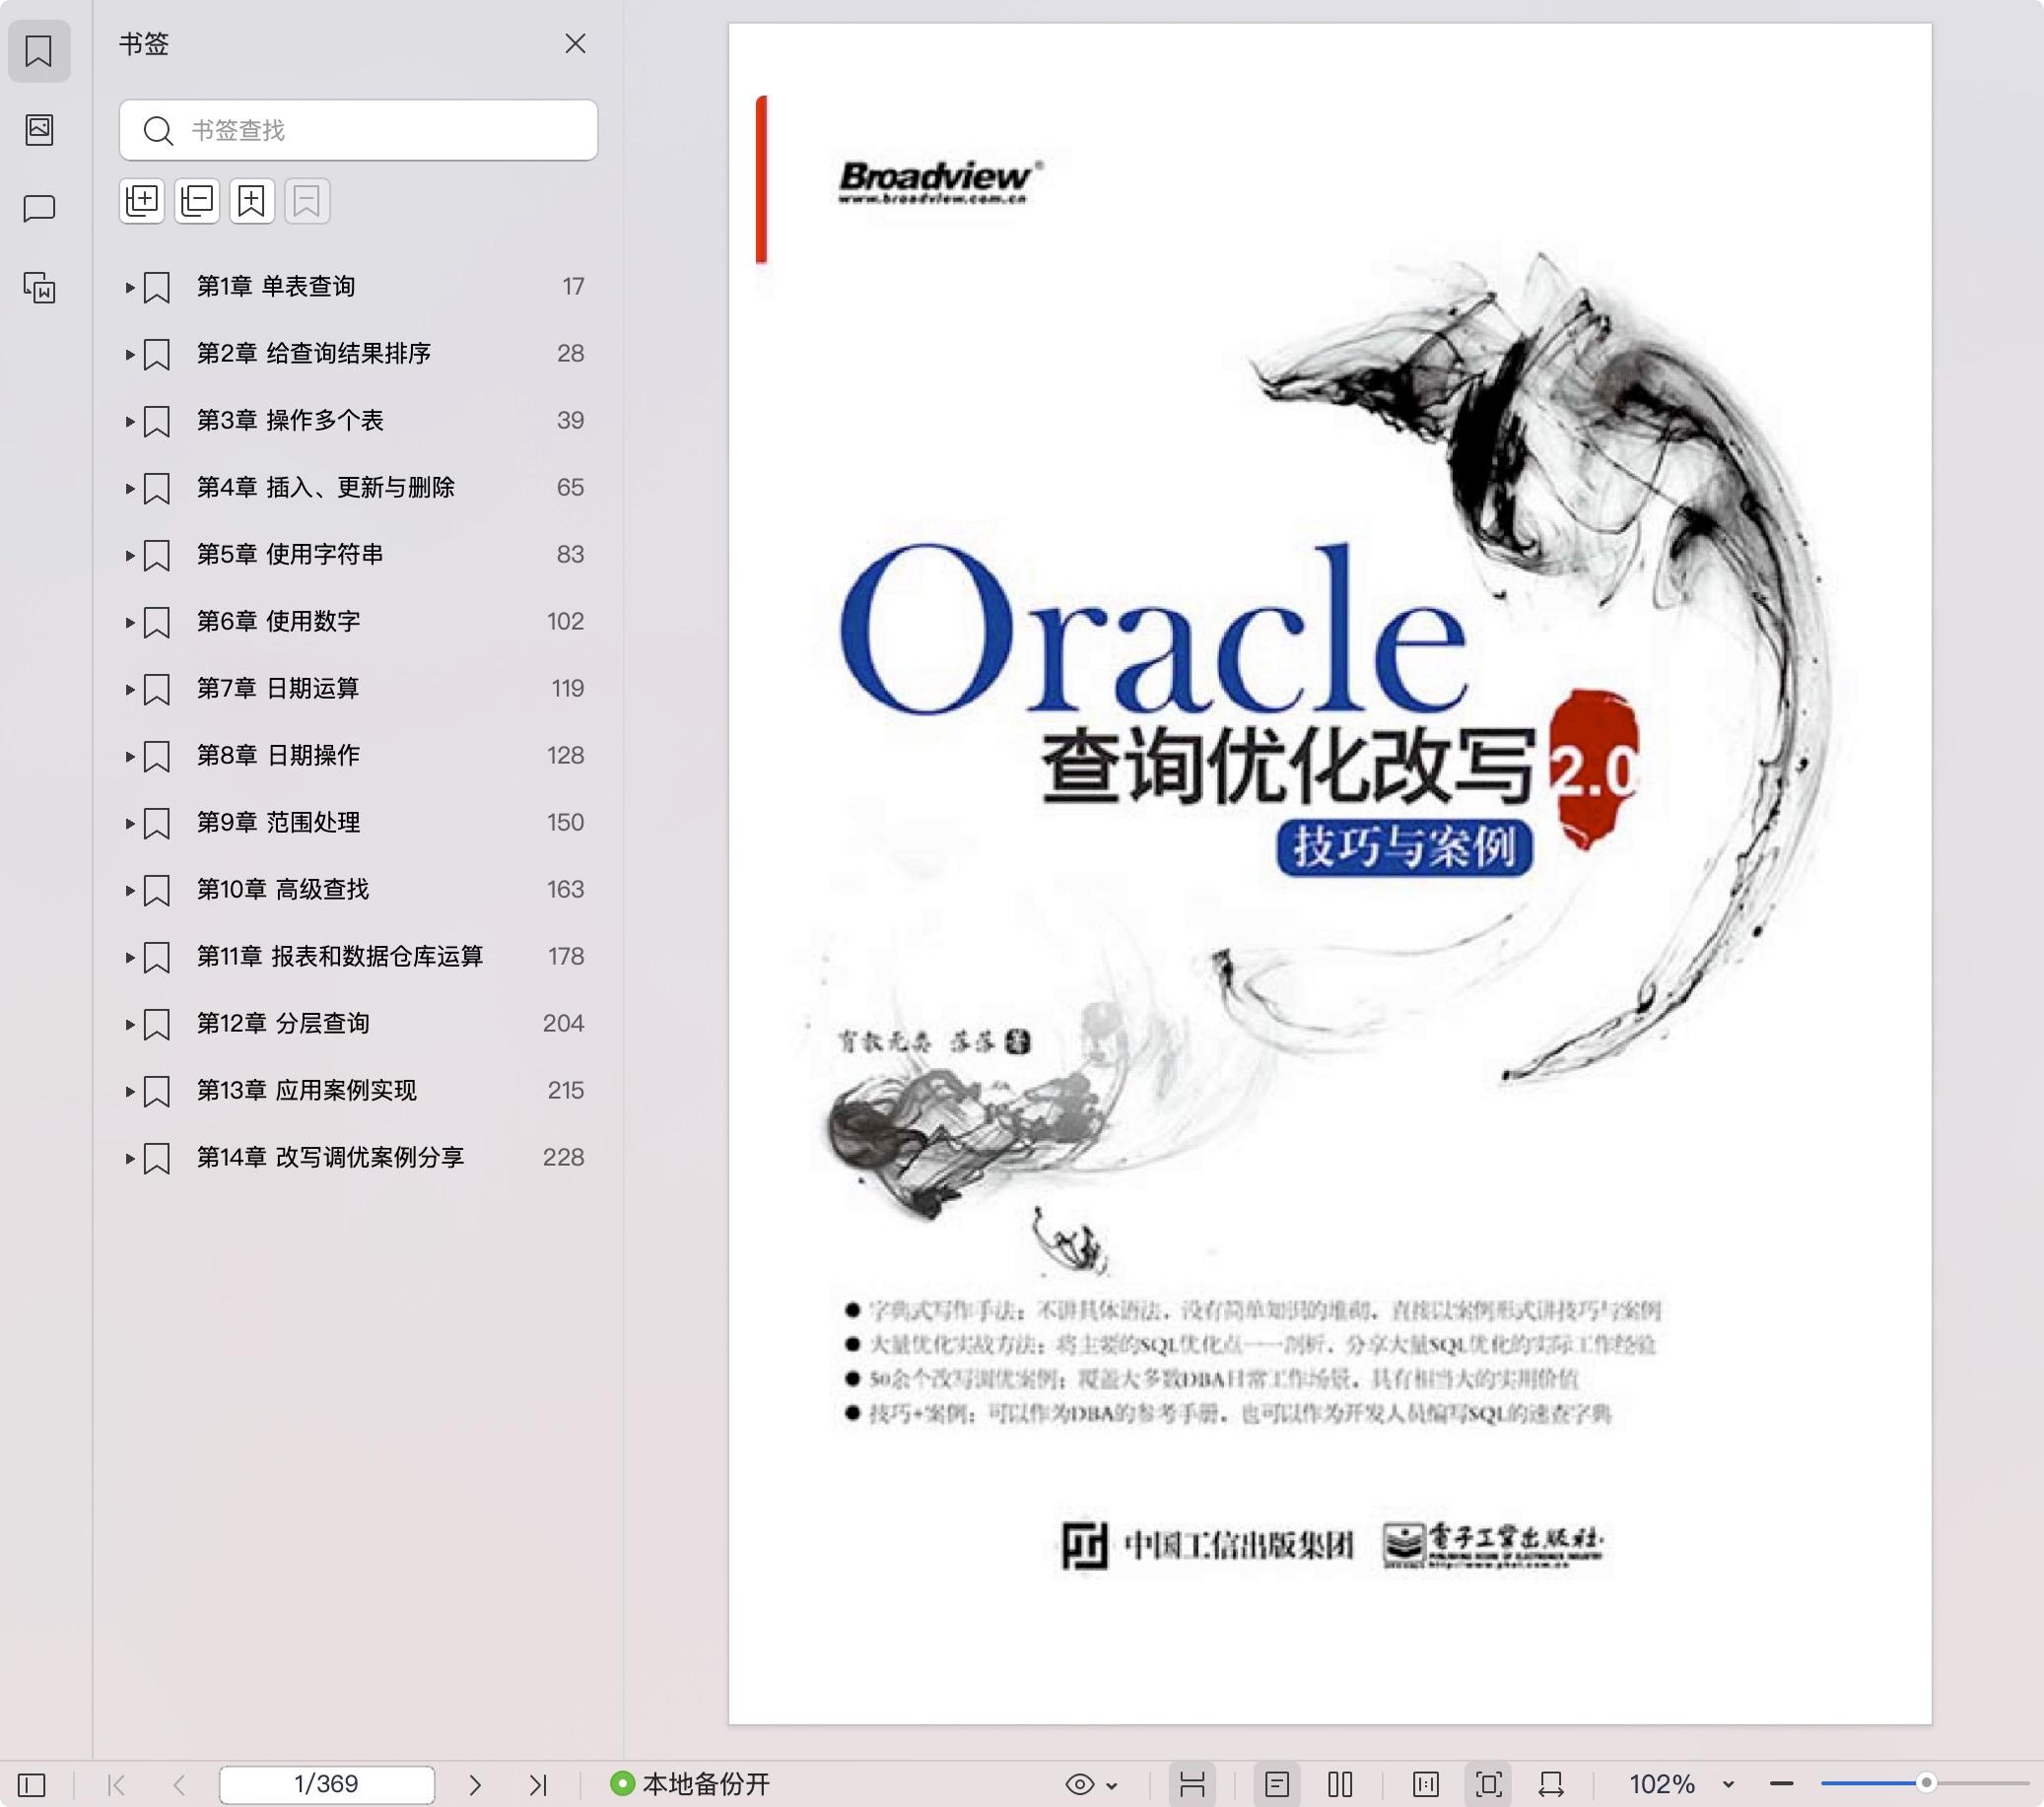Jump to 第10章 高级查找
This screenshot has width=2044, height=1807.
[283, 889]
